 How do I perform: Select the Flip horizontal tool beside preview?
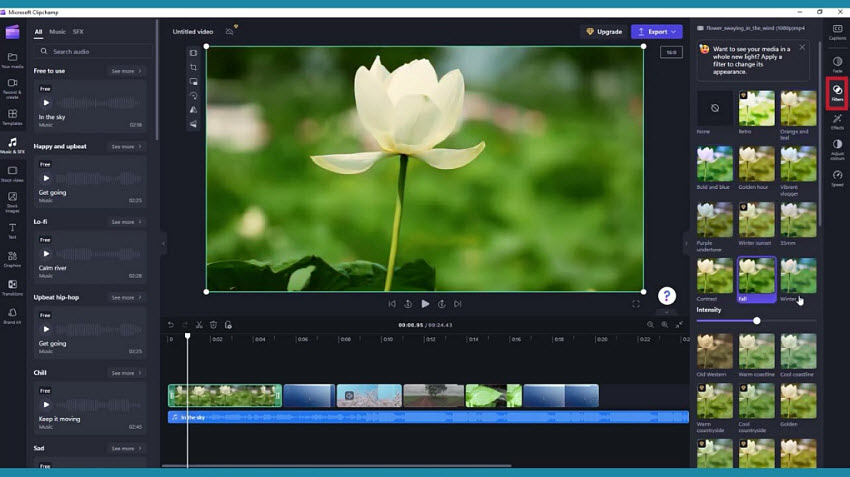(x=194, y=109)
